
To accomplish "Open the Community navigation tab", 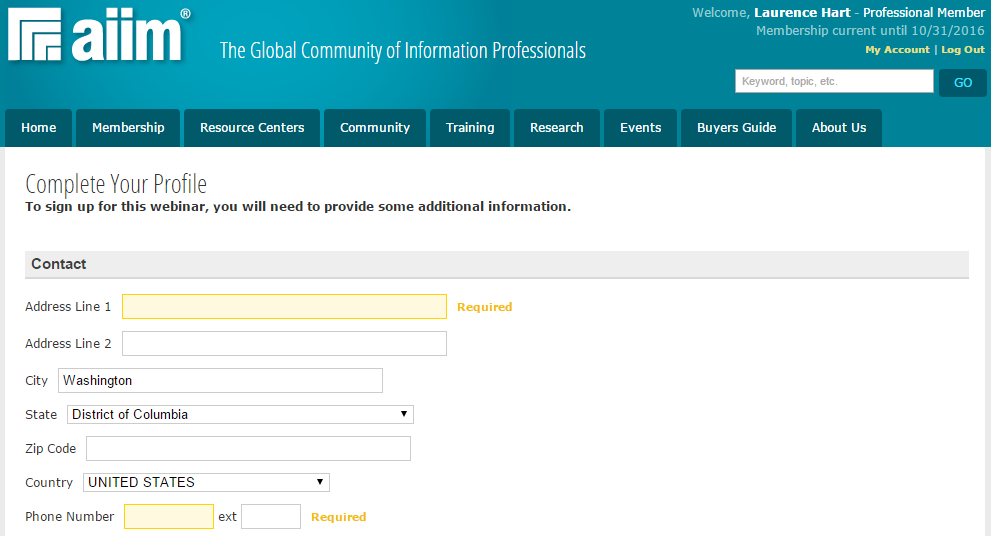I will tap(375, 128).
